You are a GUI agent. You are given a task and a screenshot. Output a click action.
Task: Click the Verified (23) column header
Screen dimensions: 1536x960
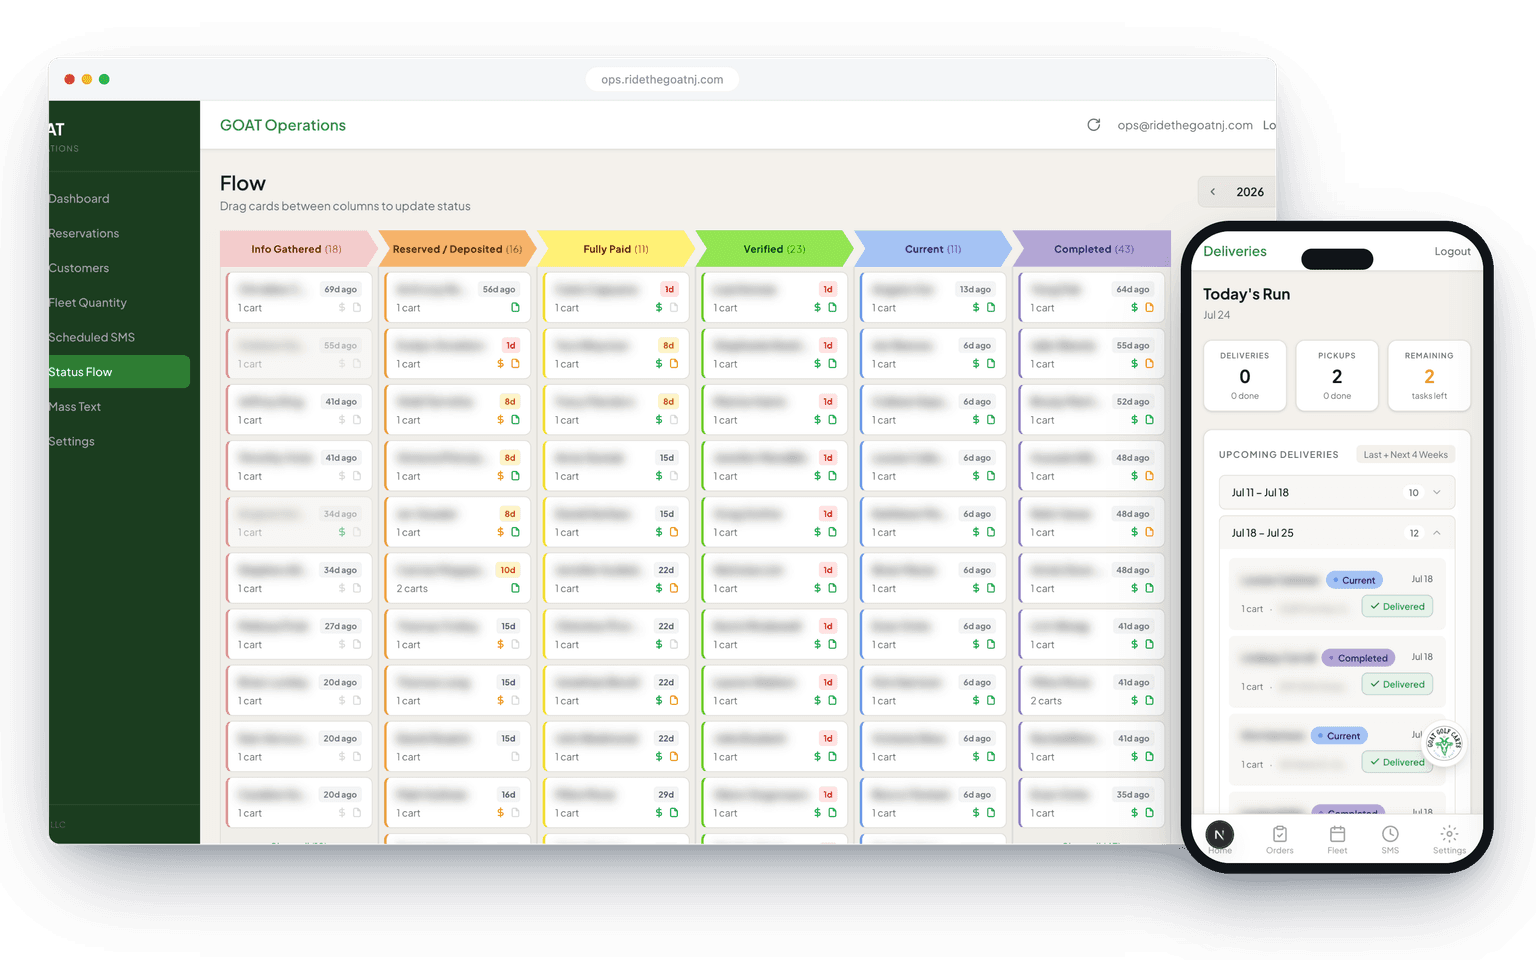(774, 249)
